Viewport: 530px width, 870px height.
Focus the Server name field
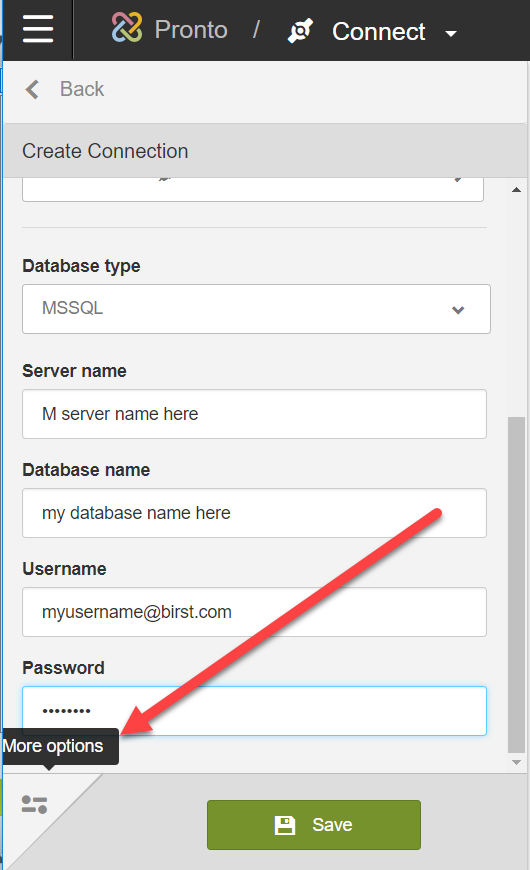point(254,414)
